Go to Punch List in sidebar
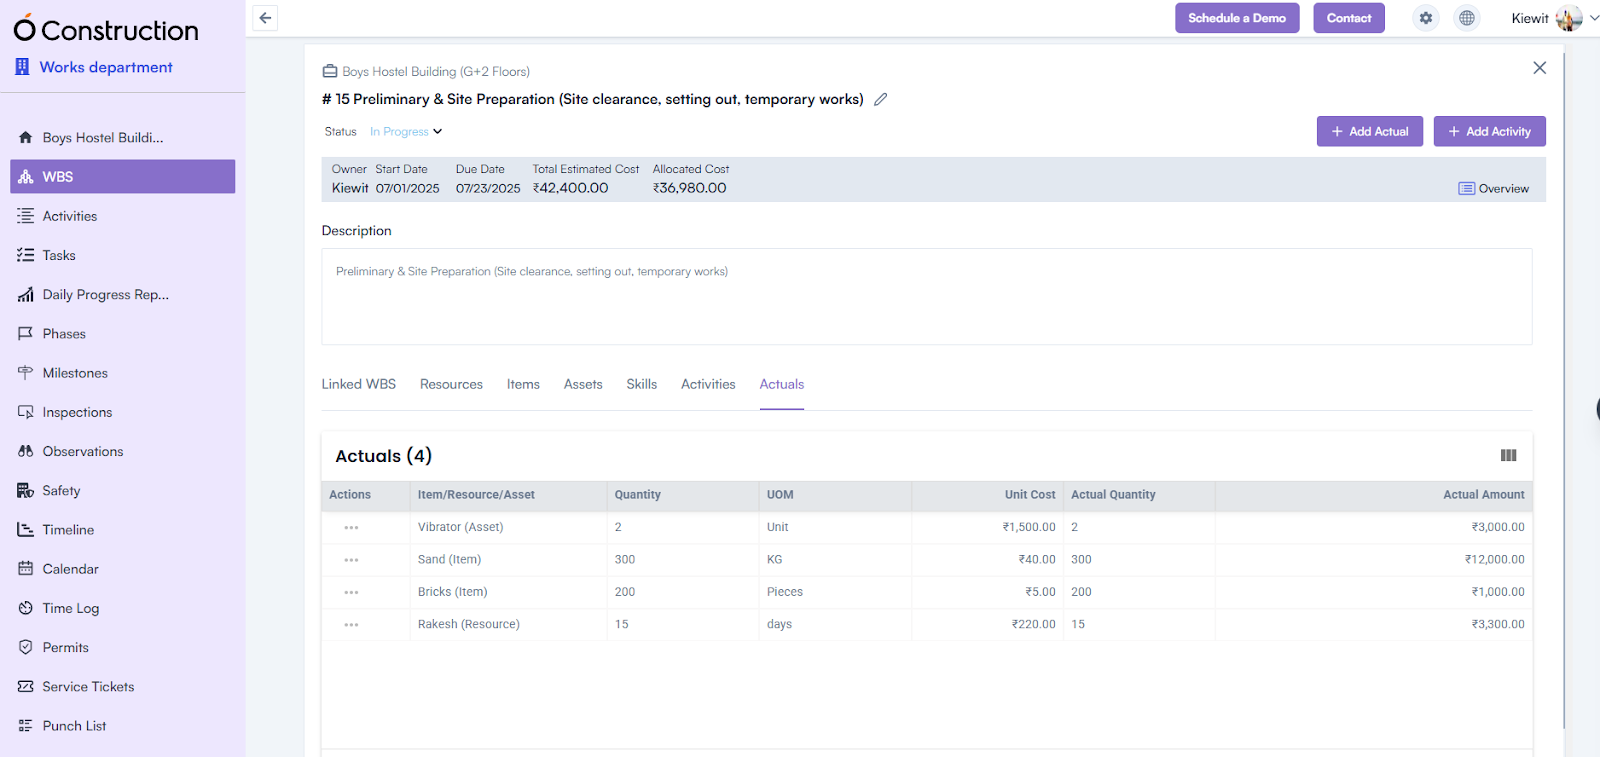Screen dimensions: 1600x757 [74, 726]
